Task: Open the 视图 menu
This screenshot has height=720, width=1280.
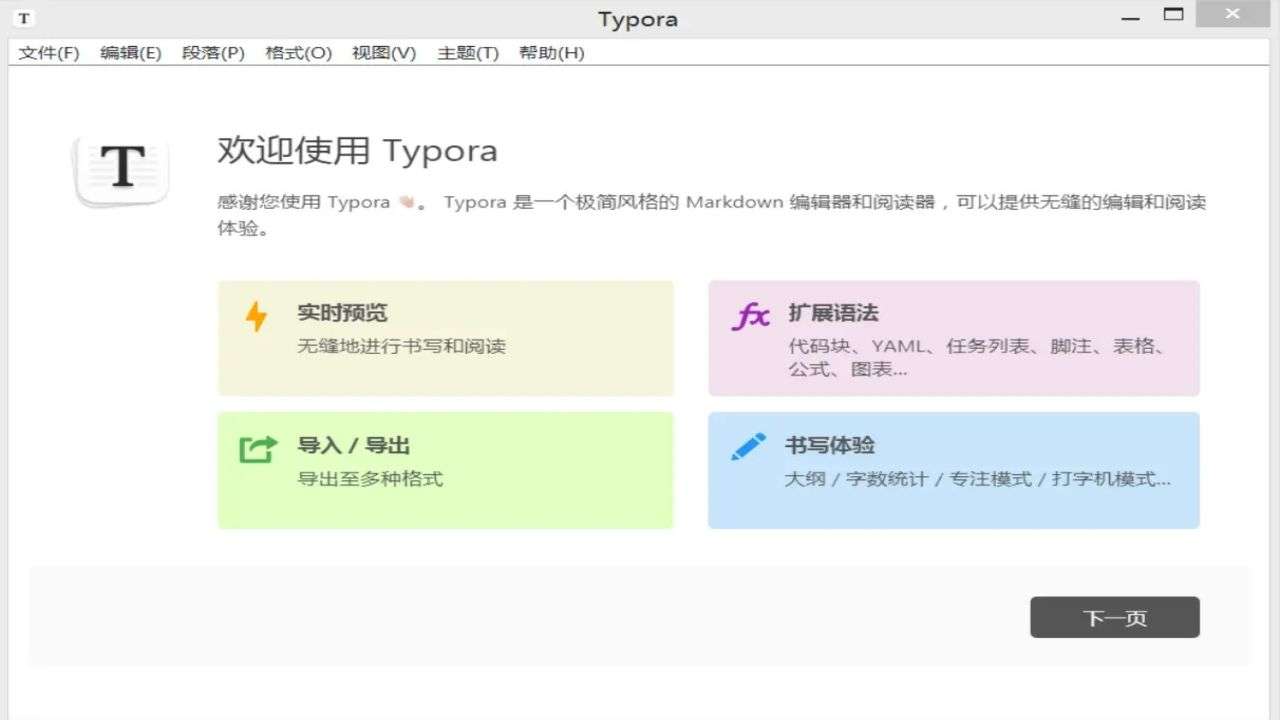Action: coord(383,53)
